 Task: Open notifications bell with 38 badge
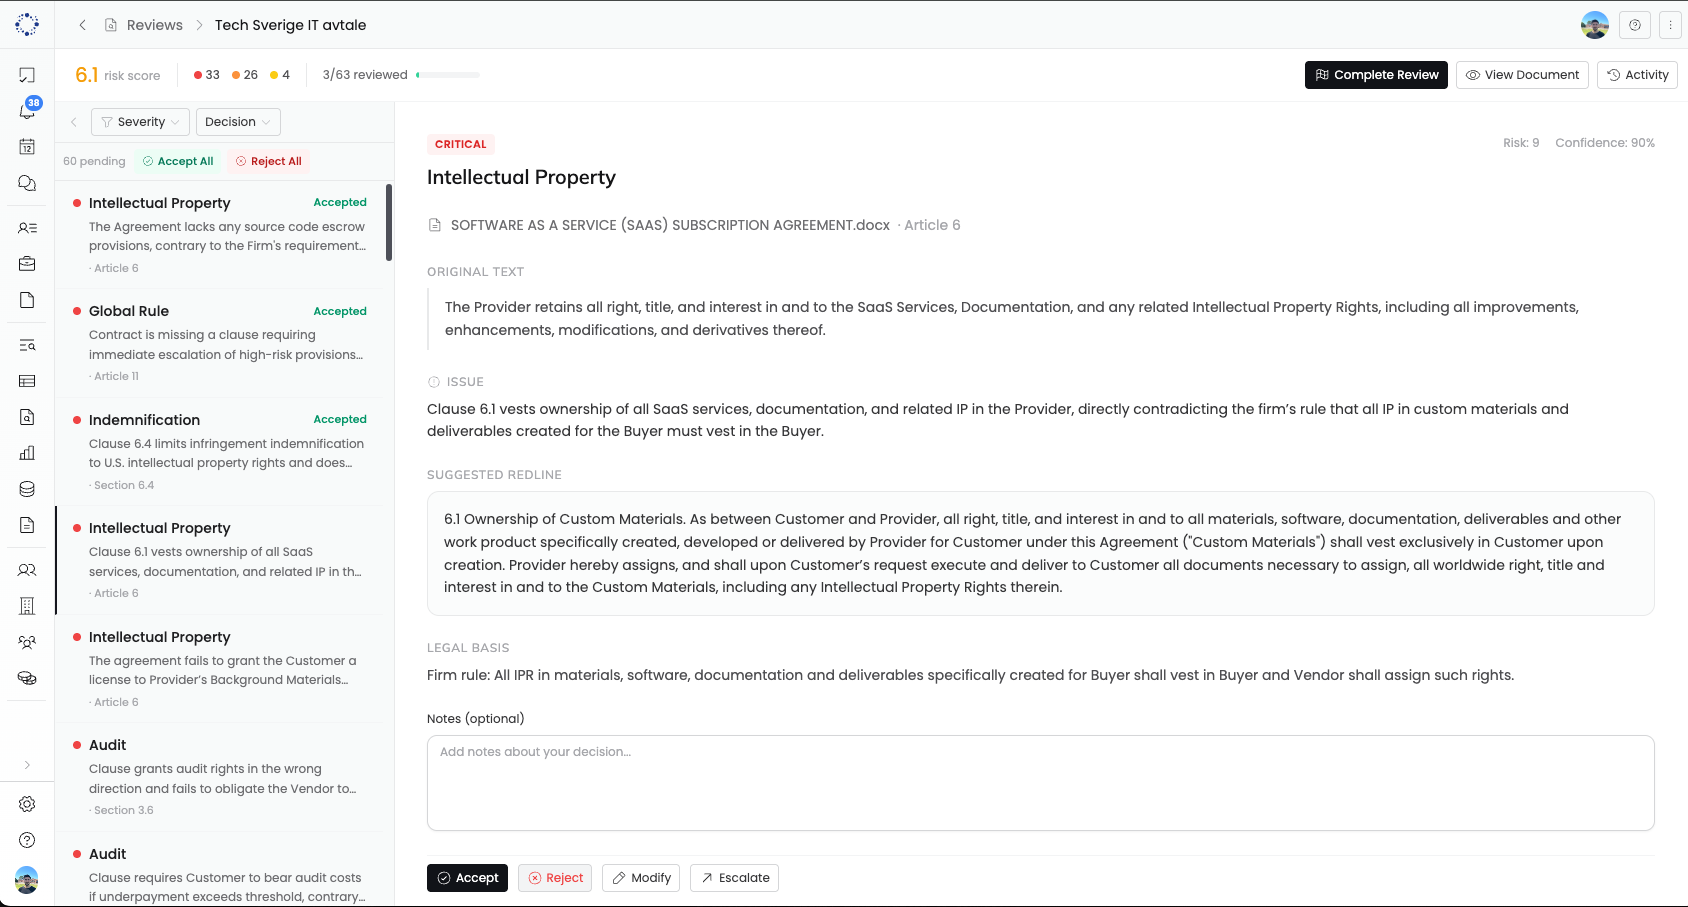click(27, 110)
